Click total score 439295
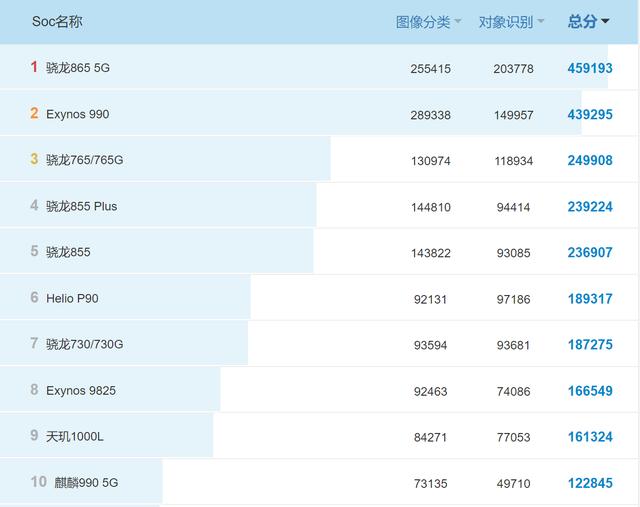640x507 pixels. pyautogui.click(x=590, y=115)
